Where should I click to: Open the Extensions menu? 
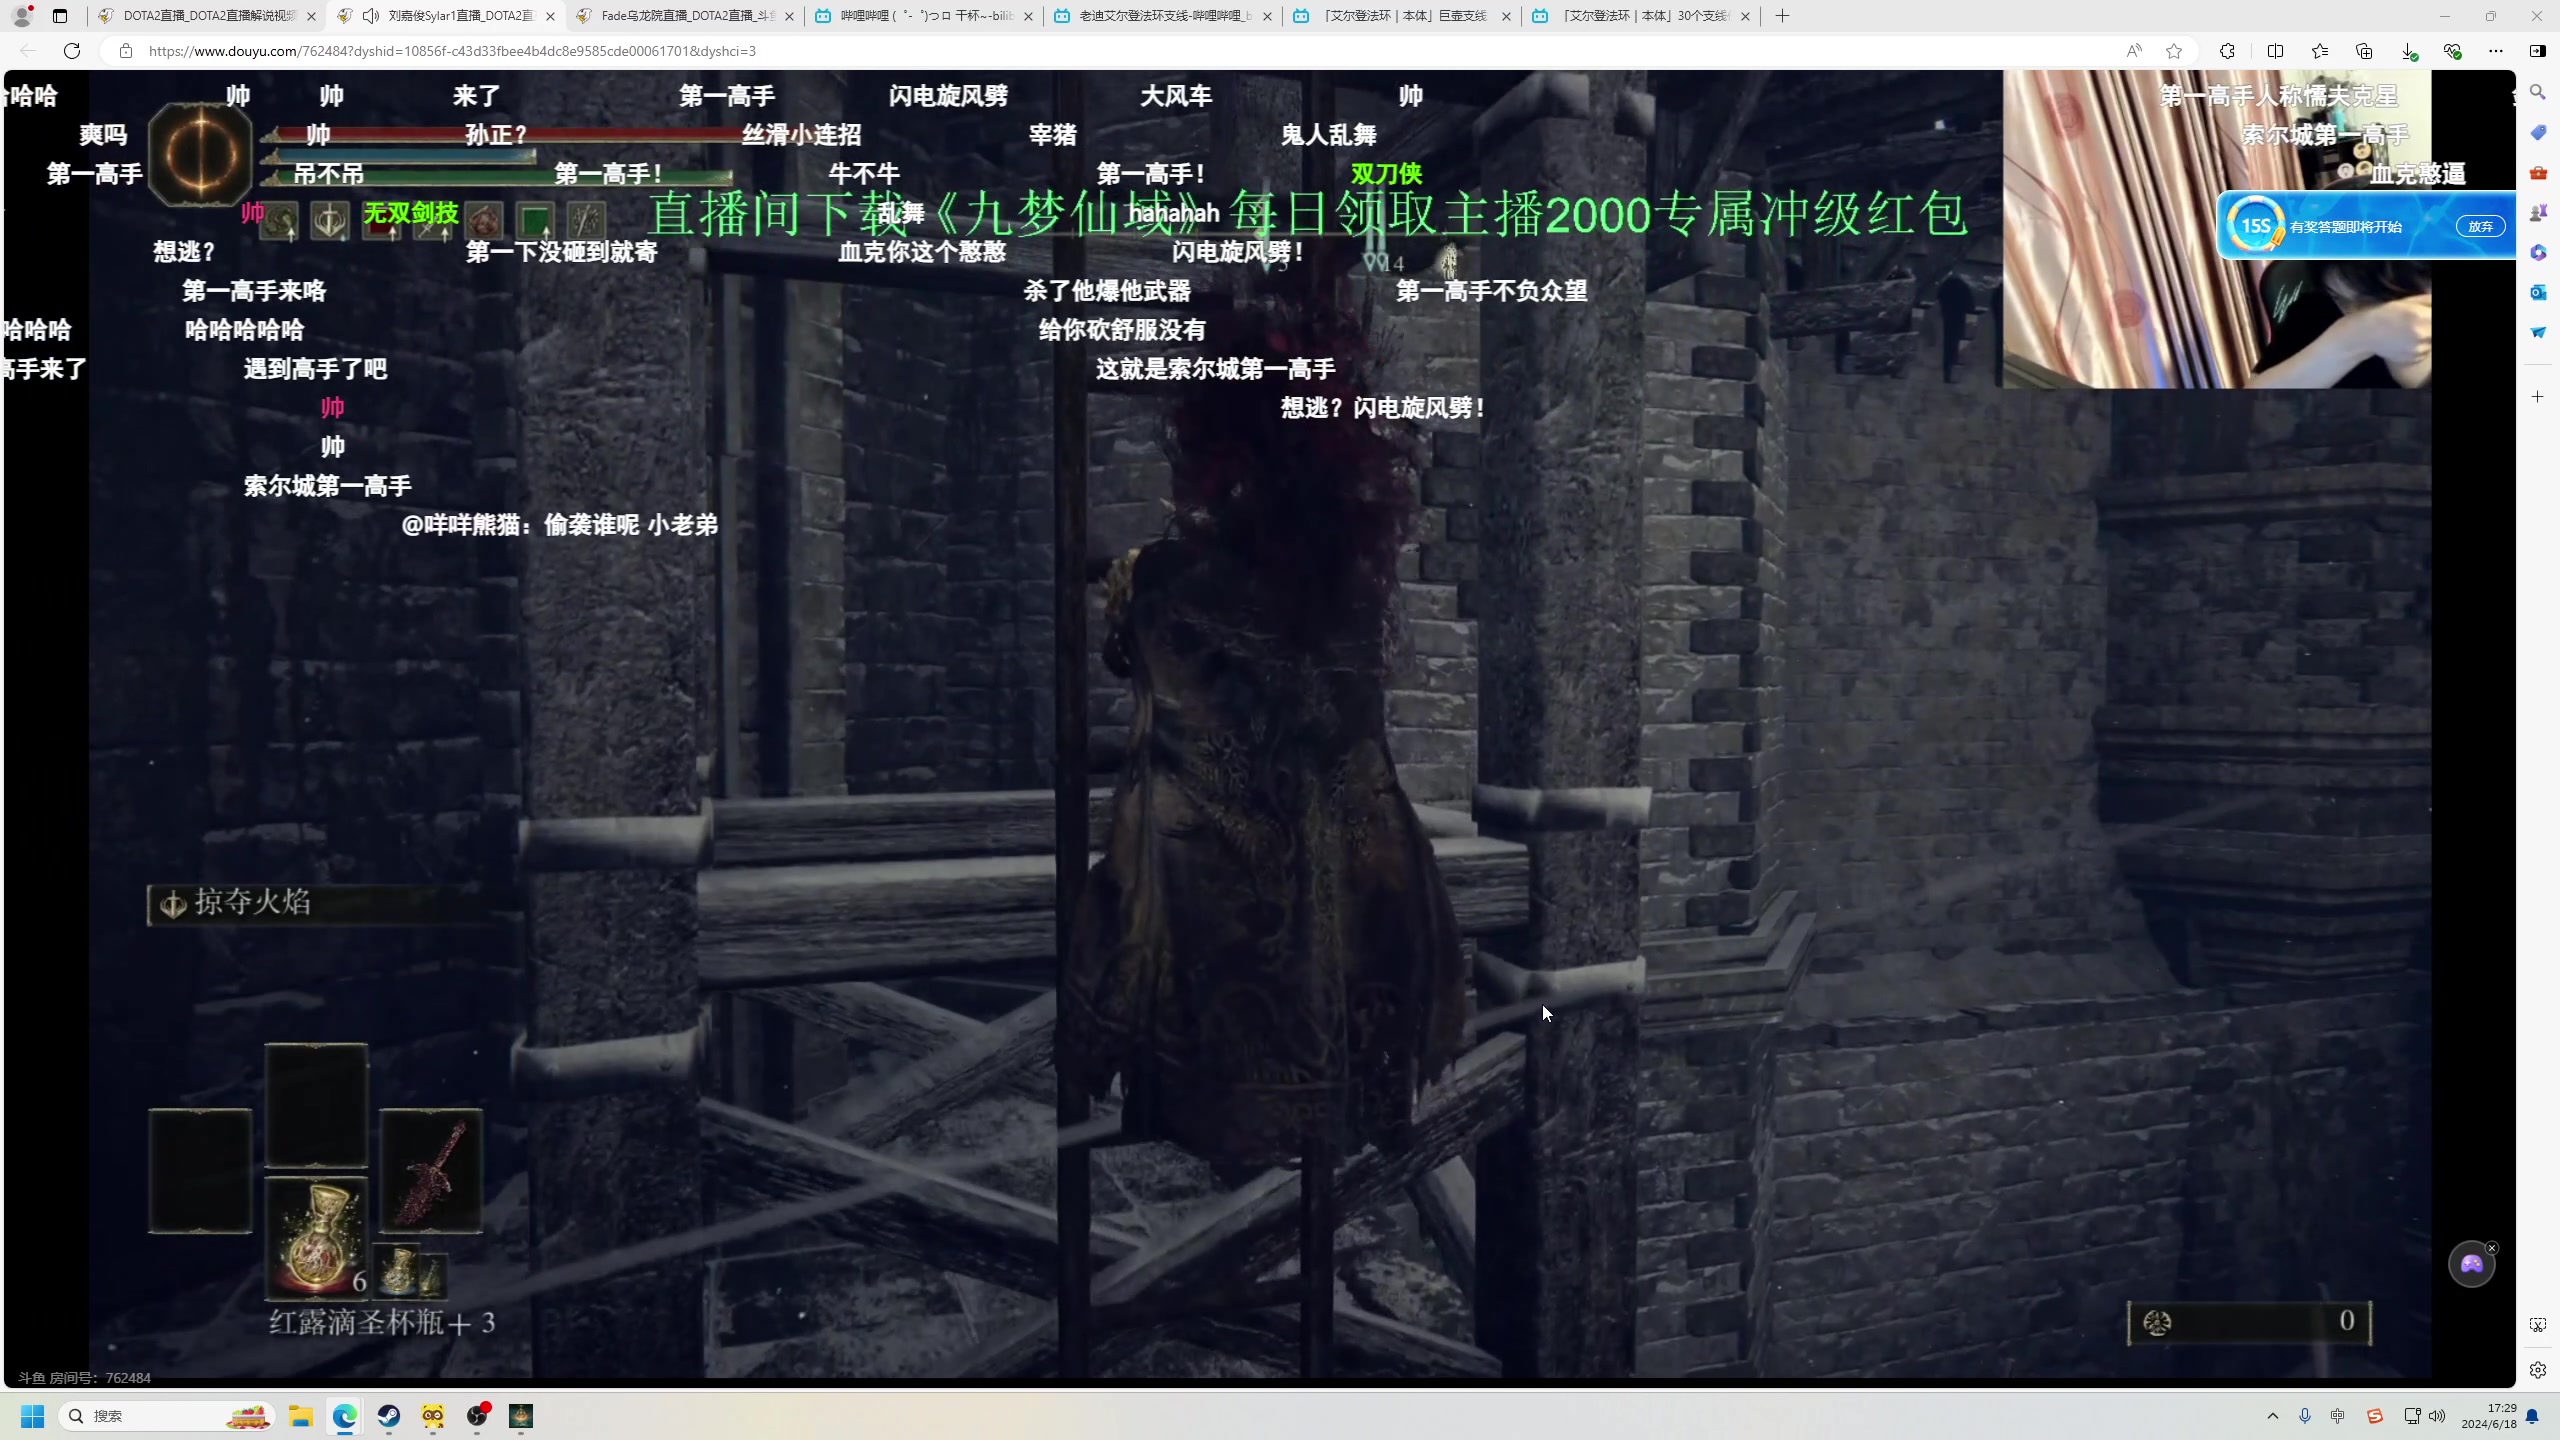click(x=2227, y=51)
